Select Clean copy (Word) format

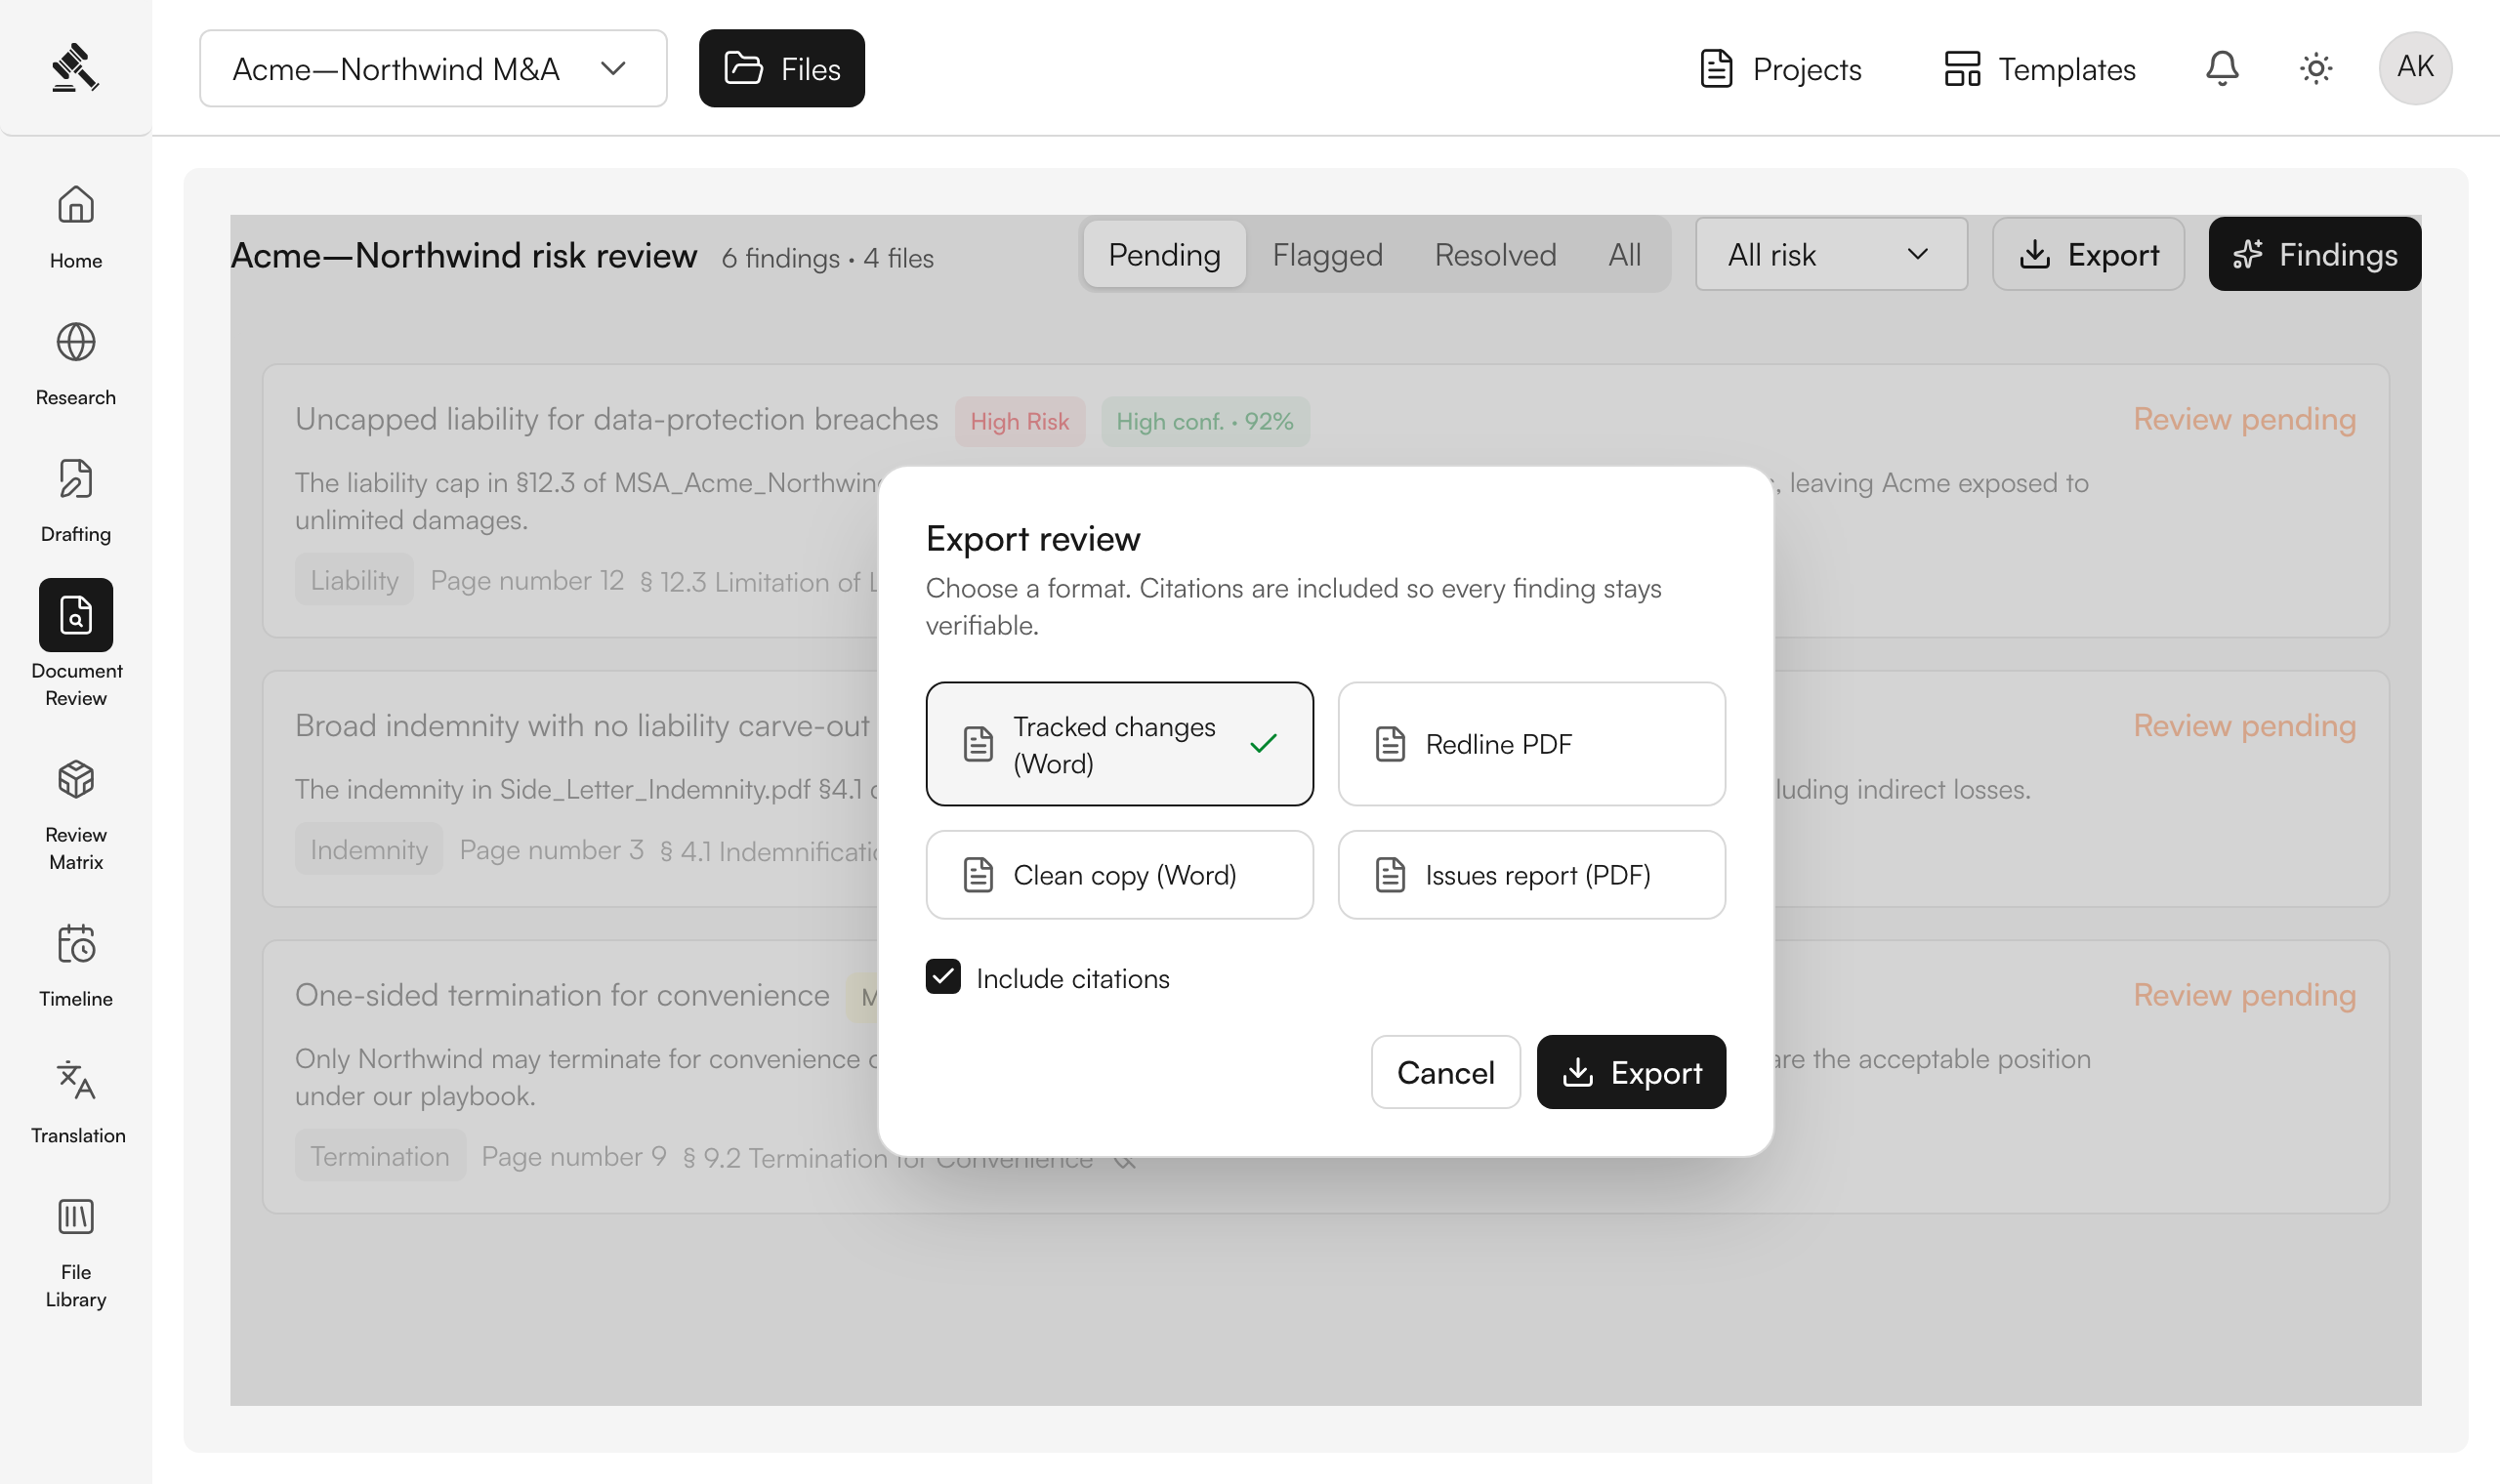(x=1119, y=875)
